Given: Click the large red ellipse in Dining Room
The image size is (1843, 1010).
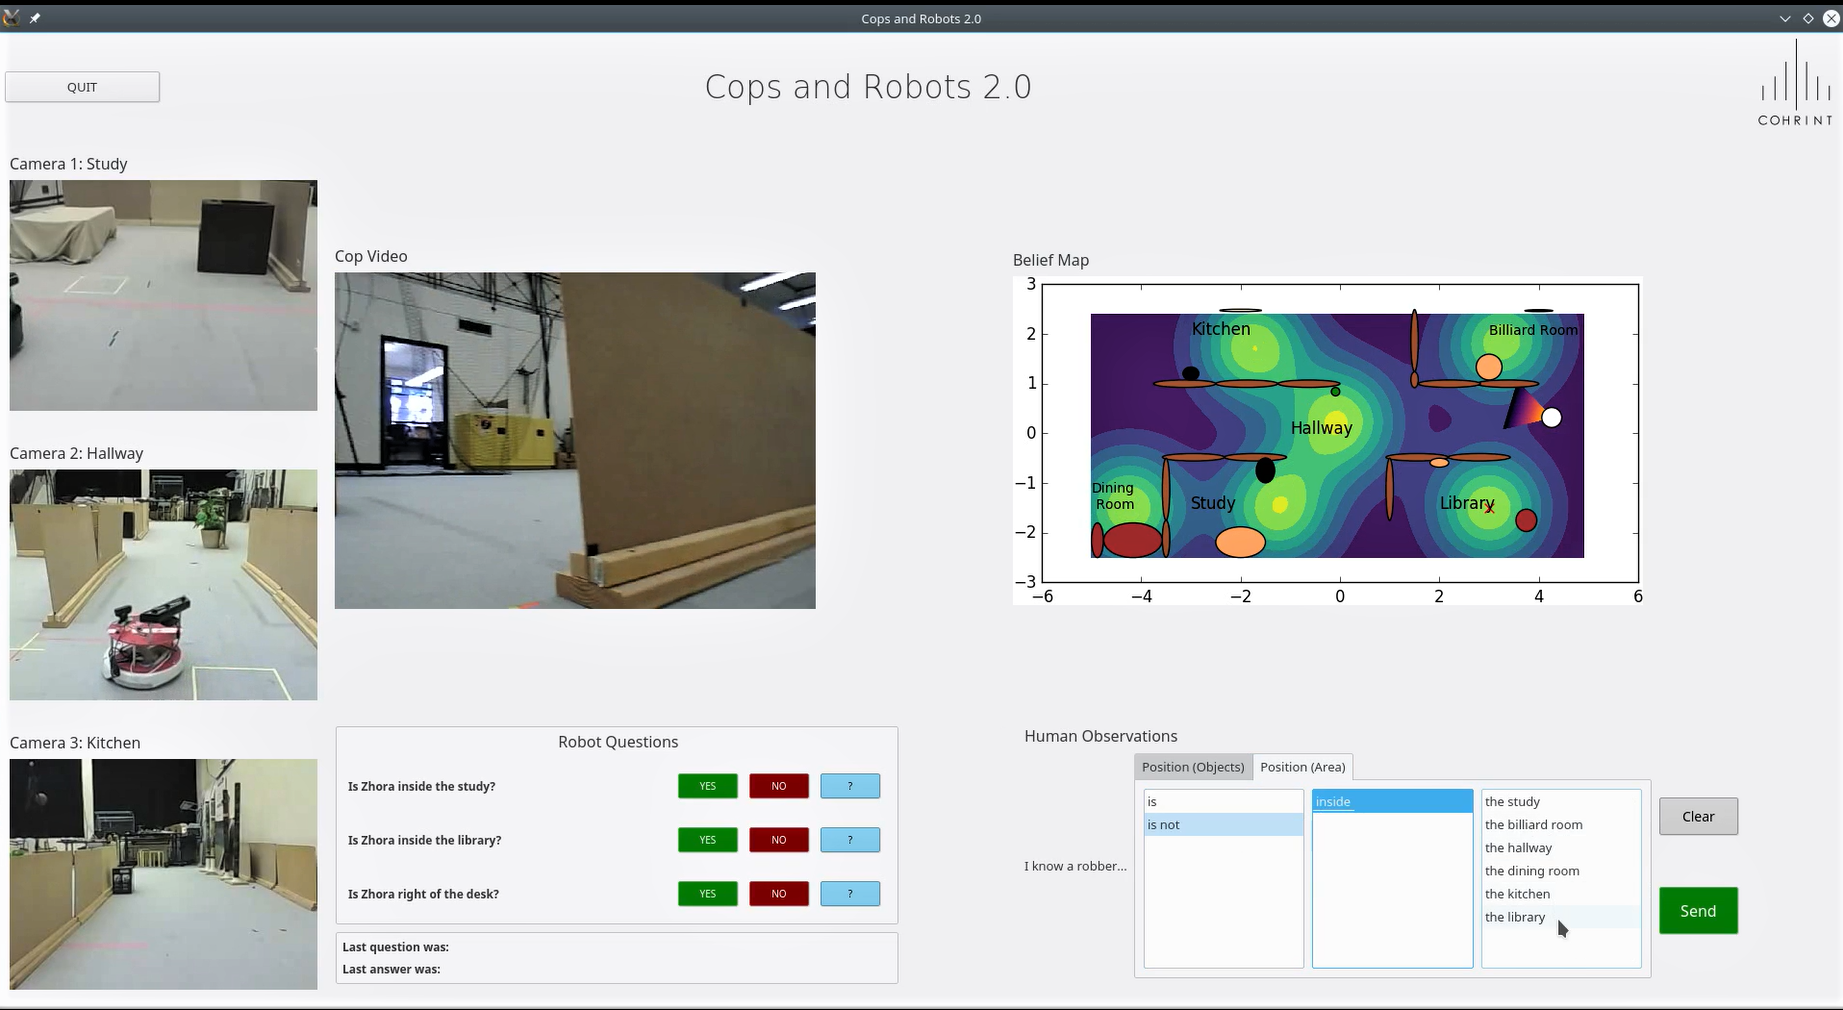Looking at the screenshot, I should (x=1132, y=540).
